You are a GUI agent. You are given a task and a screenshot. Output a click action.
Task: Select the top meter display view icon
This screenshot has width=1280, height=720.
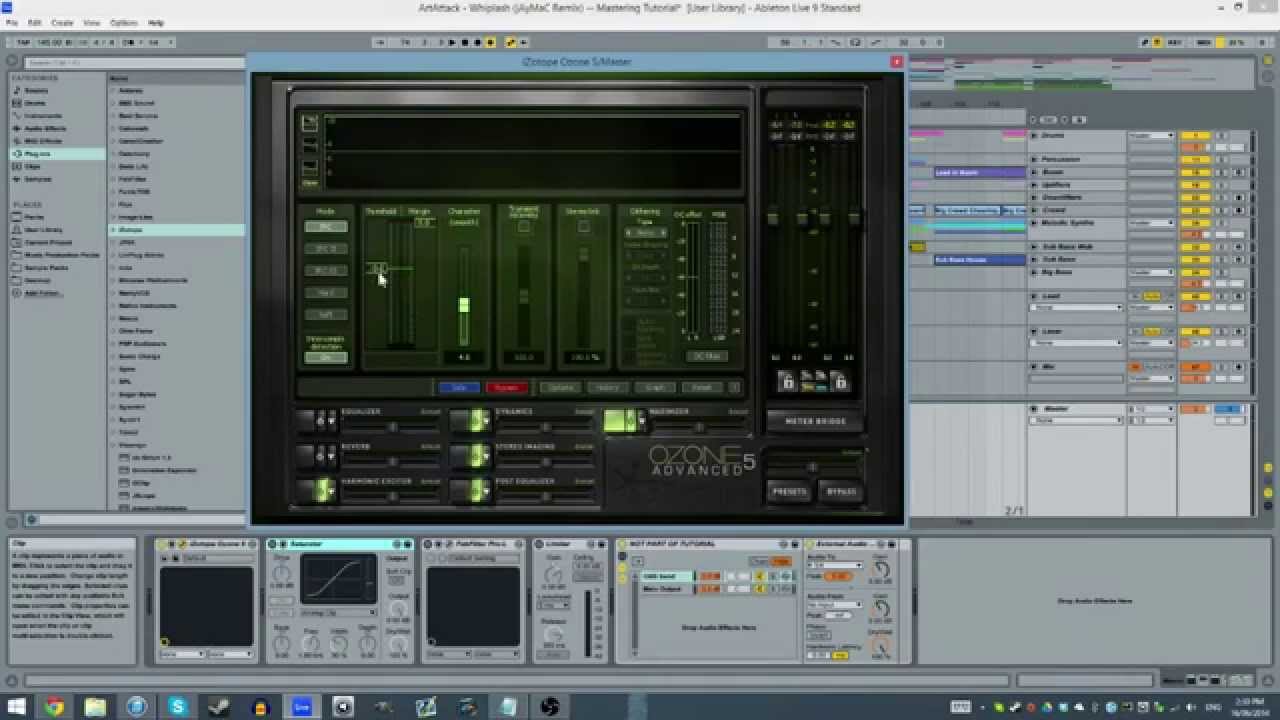(310, 124)
